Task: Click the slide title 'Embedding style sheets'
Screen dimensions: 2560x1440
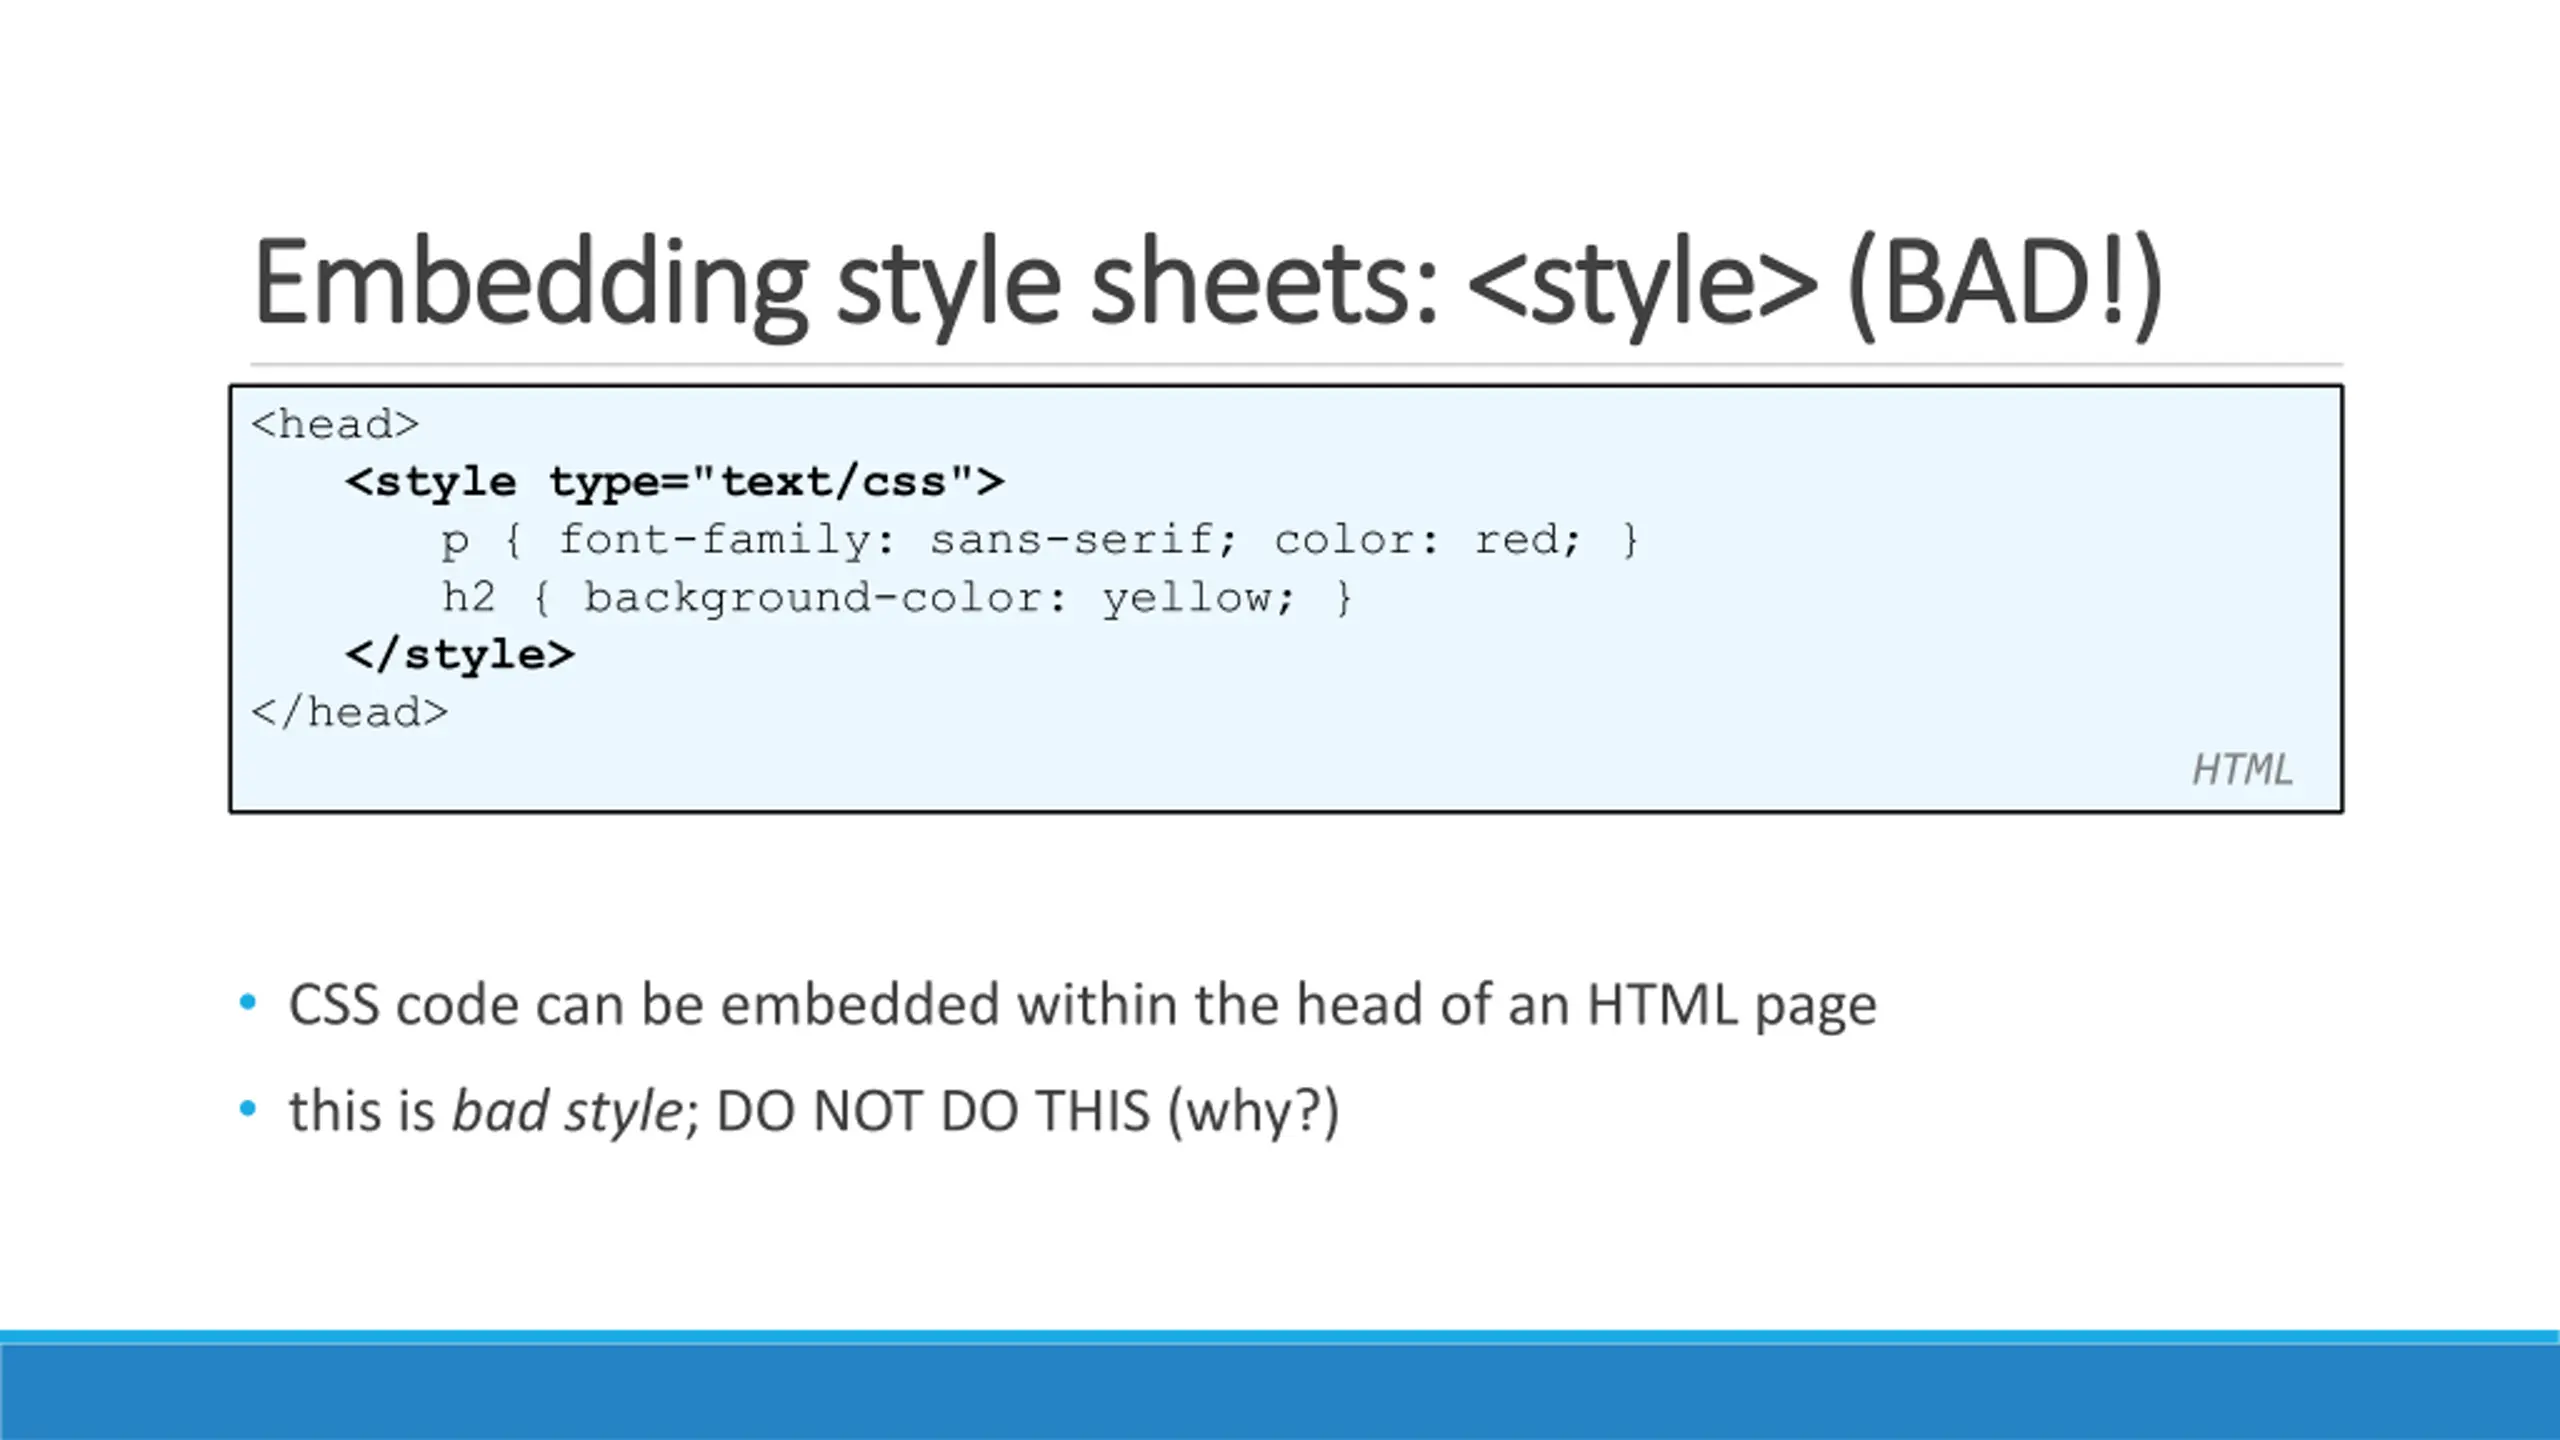Action: (x=845, y=282)
